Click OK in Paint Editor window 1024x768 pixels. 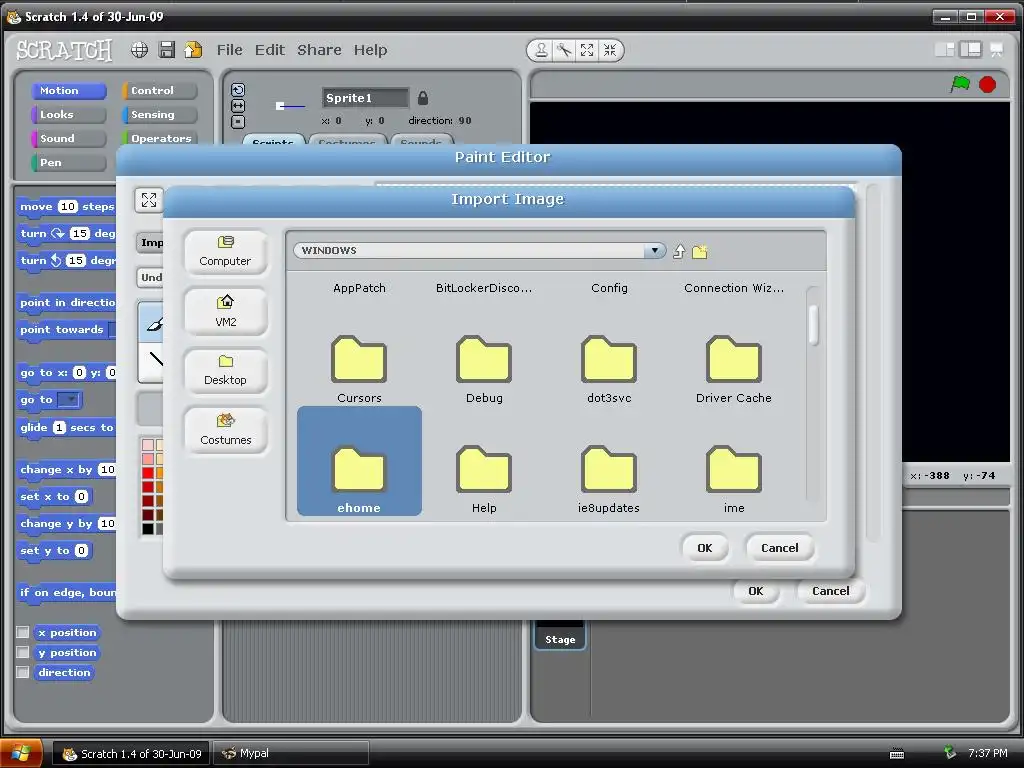coord(756,591)
